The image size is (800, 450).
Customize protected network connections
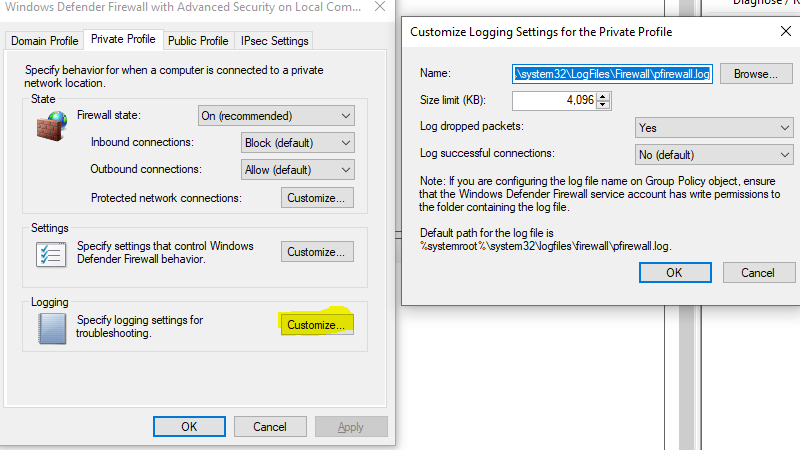(317, 198)
